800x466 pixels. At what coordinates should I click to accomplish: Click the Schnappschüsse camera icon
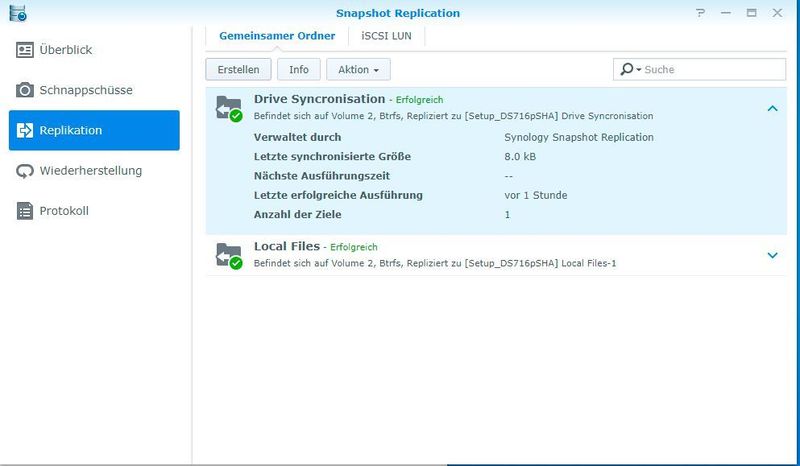pyautogui.click(x=24, y=90)
